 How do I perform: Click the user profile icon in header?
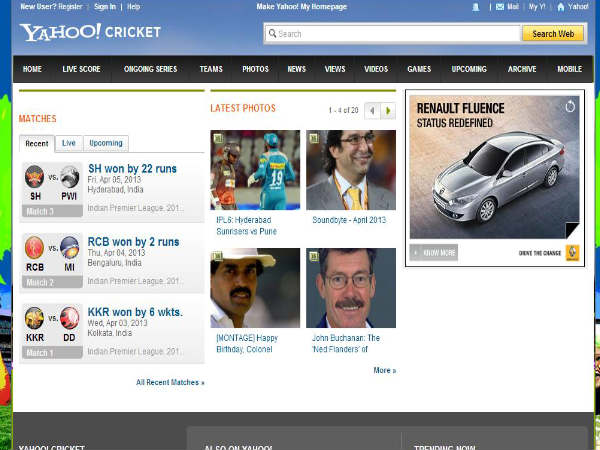click(475, 7)
